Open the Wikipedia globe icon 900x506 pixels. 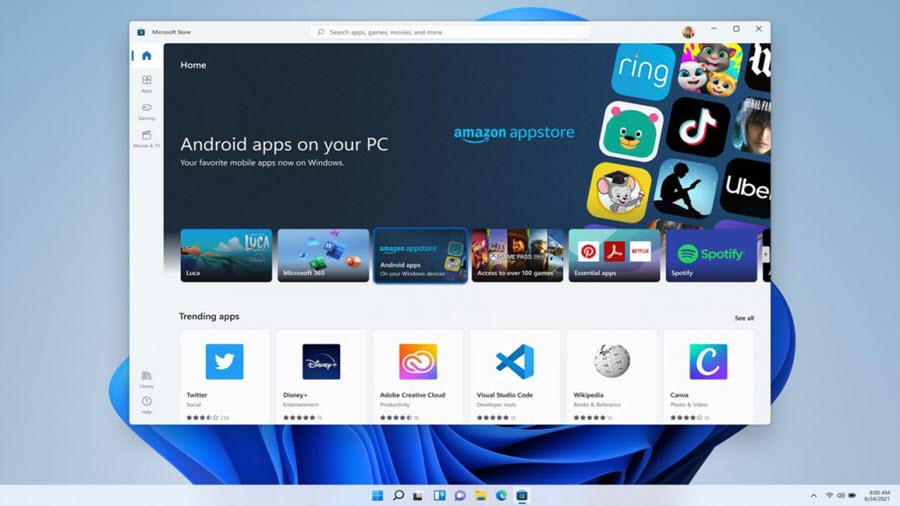pyautogui.click(x=612, y=361)
